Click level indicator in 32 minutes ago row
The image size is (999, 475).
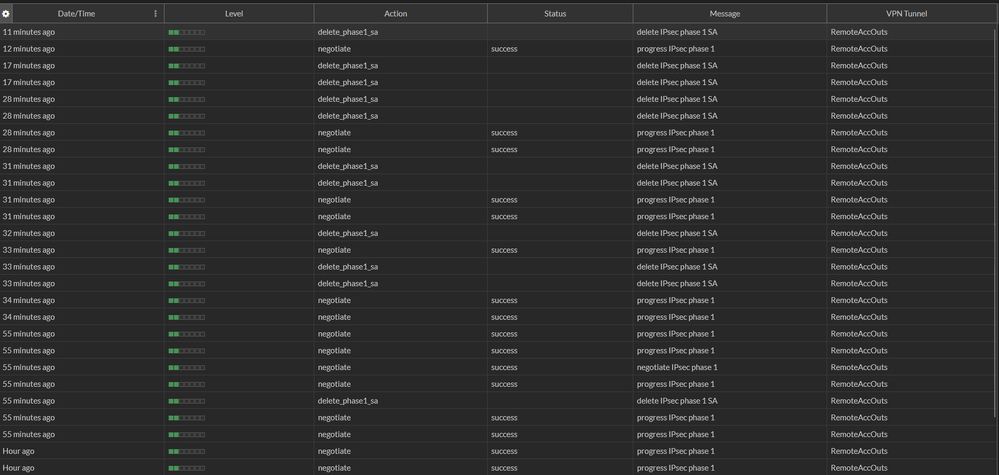click(x=187, y=233)
